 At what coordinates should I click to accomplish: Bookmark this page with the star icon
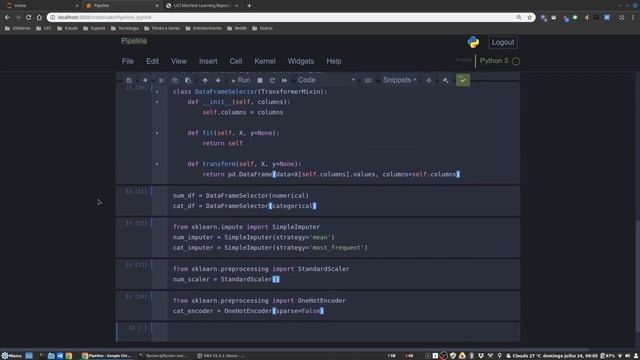coord(529,18)
